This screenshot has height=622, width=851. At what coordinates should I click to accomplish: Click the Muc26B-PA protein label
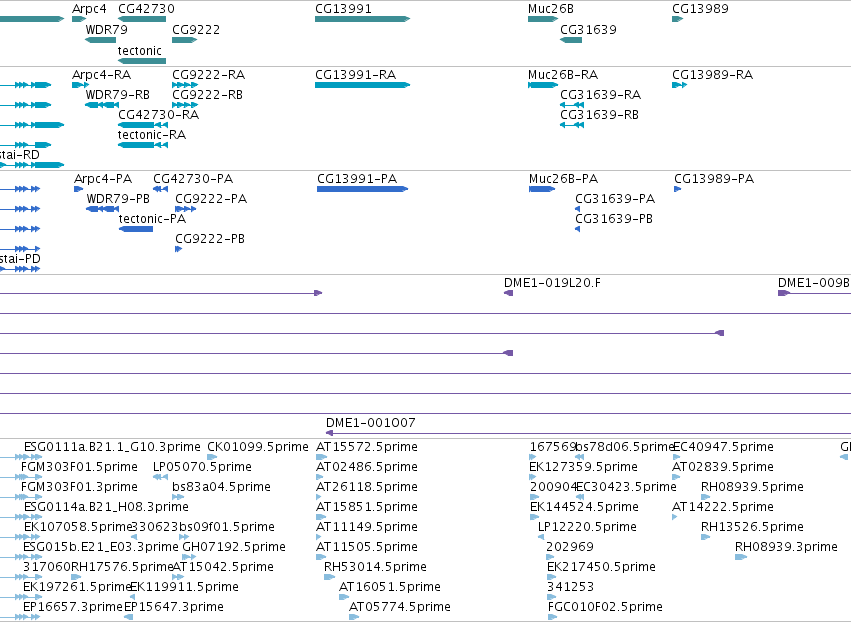pos(563,179)
